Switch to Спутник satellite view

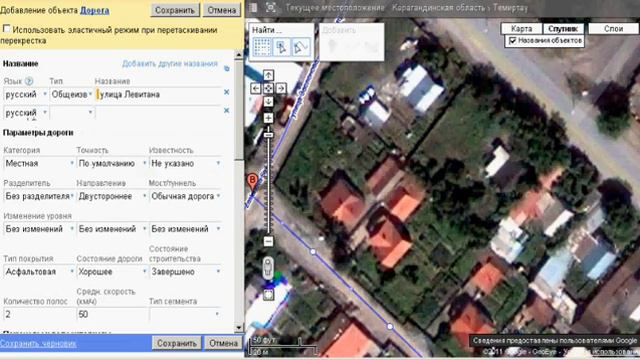(563, 29)
